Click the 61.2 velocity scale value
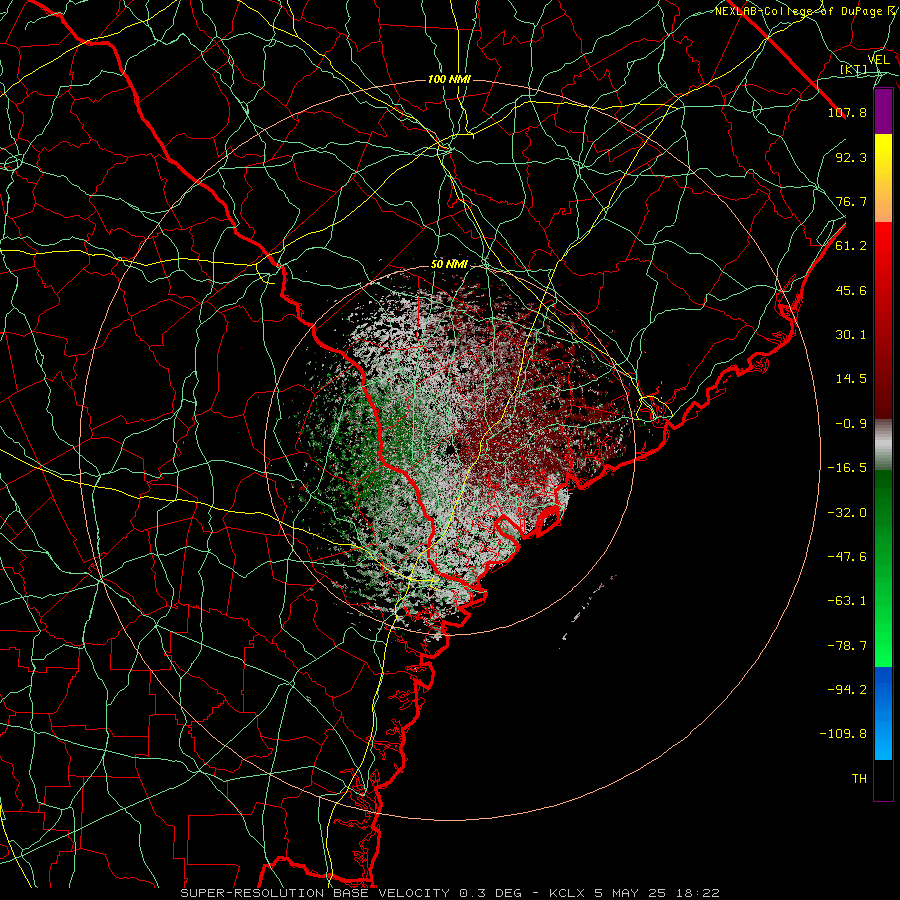The width and height of the screenshot is (900, 900). tap(851, 246)
